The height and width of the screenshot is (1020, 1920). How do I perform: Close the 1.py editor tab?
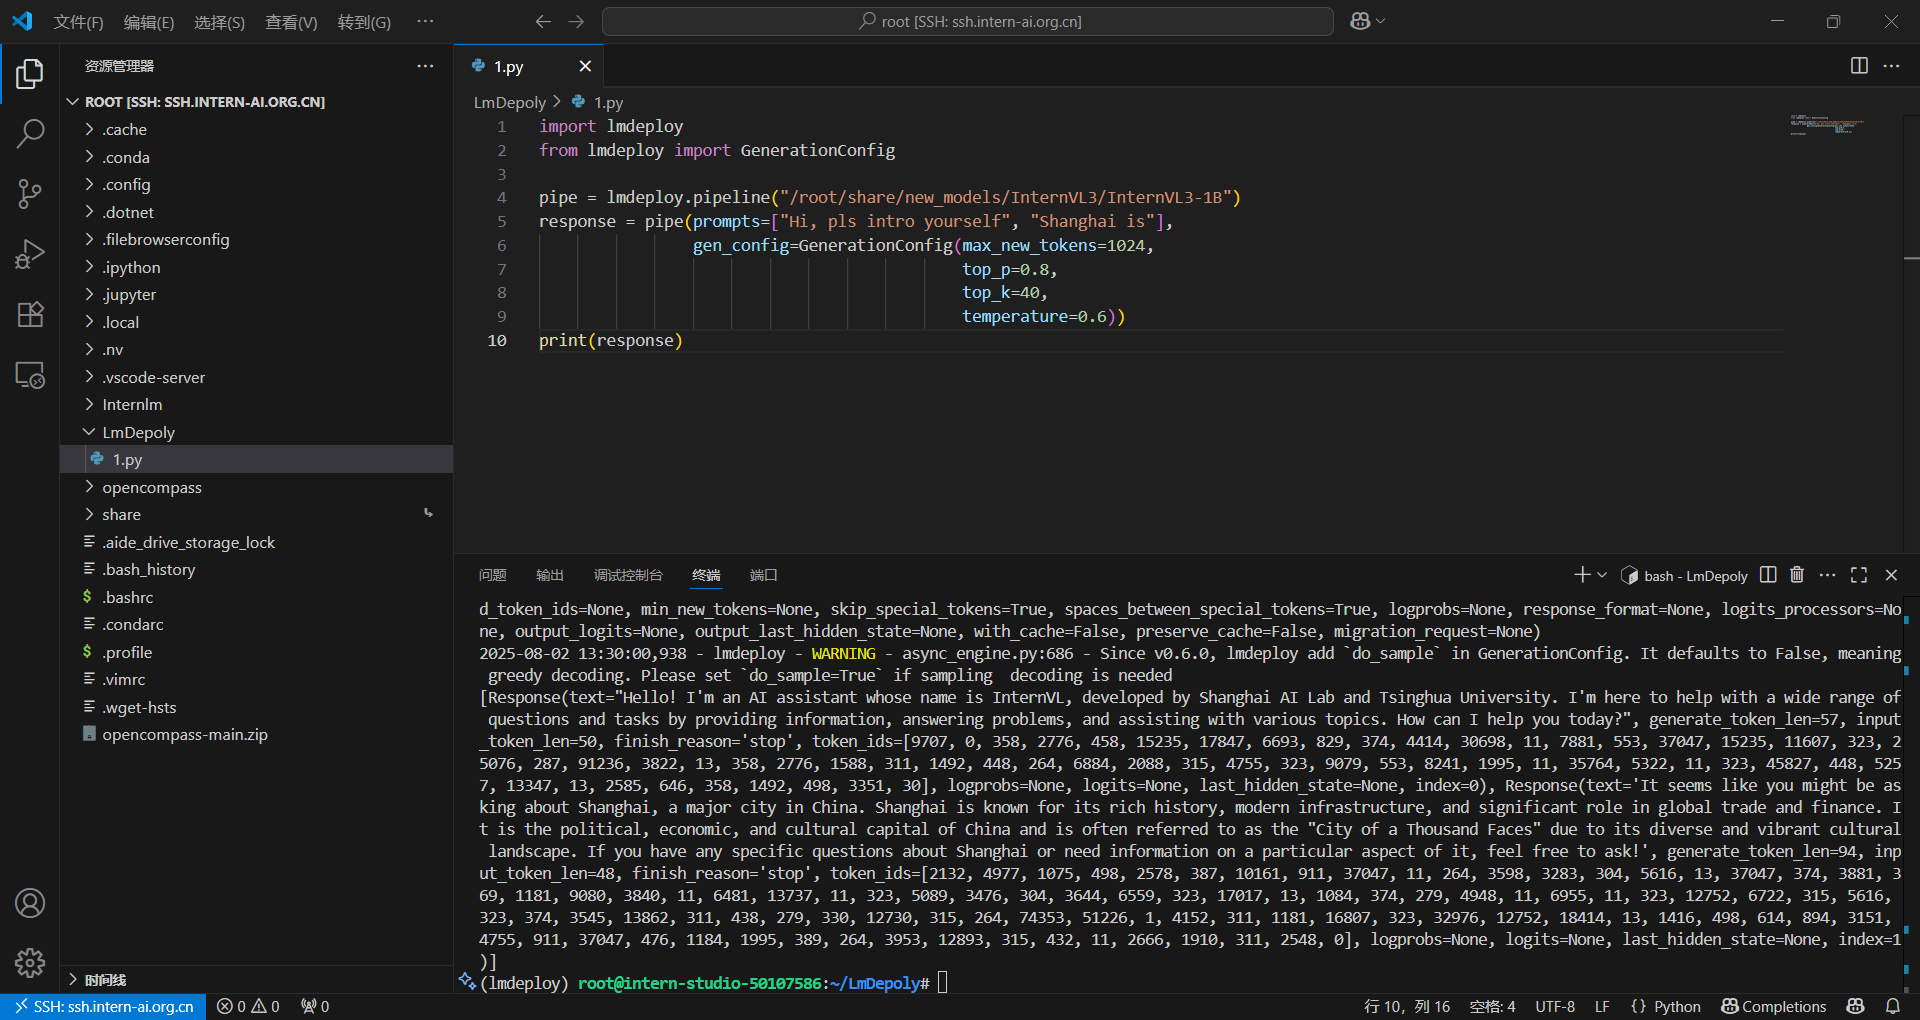pyautogui.click(x=585, y=66)
